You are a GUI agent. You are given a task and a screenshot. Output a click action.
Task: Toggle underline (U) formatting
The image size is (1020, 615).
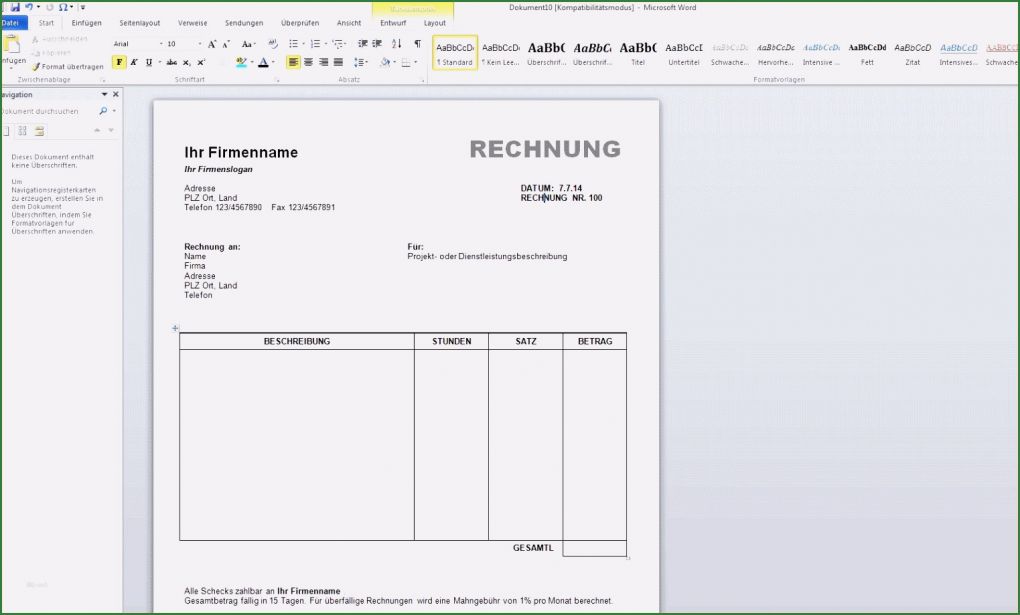coord(147,60)
